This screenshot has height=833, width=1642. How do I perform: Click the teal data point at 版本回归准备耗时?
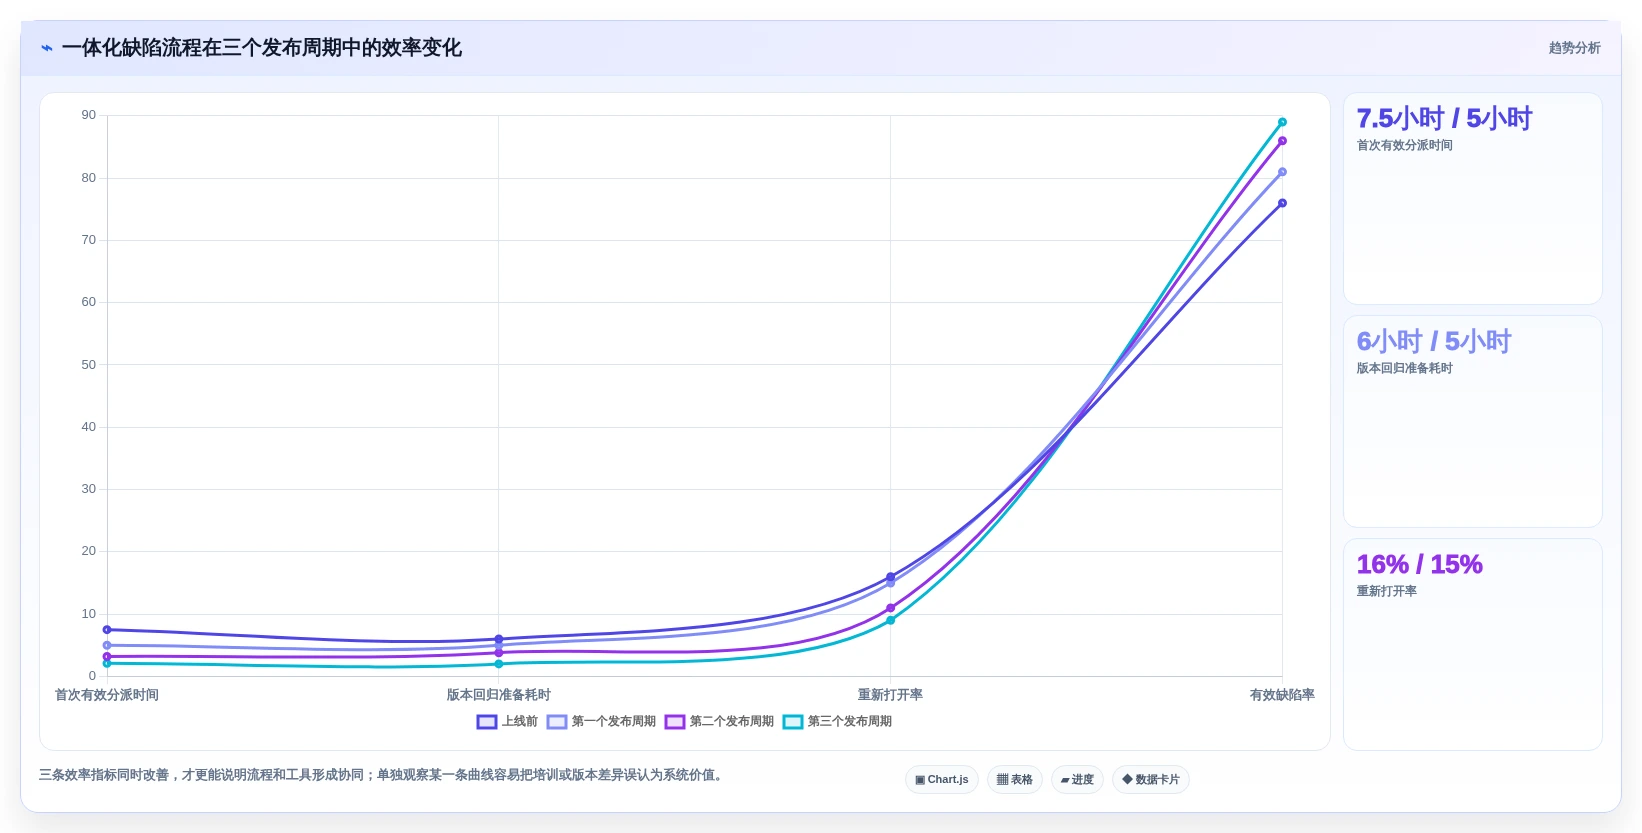point(499,664)
